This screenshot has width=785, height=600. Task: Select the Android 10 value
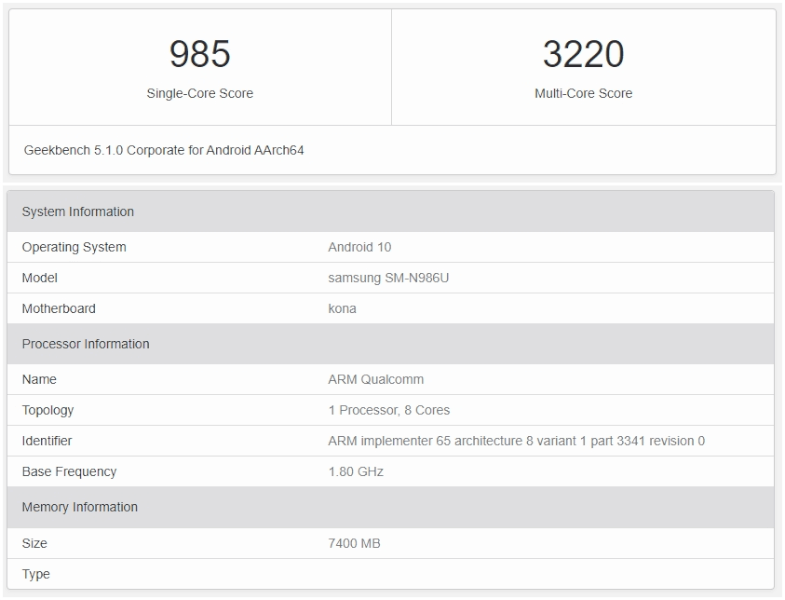[x=359, y=247]
